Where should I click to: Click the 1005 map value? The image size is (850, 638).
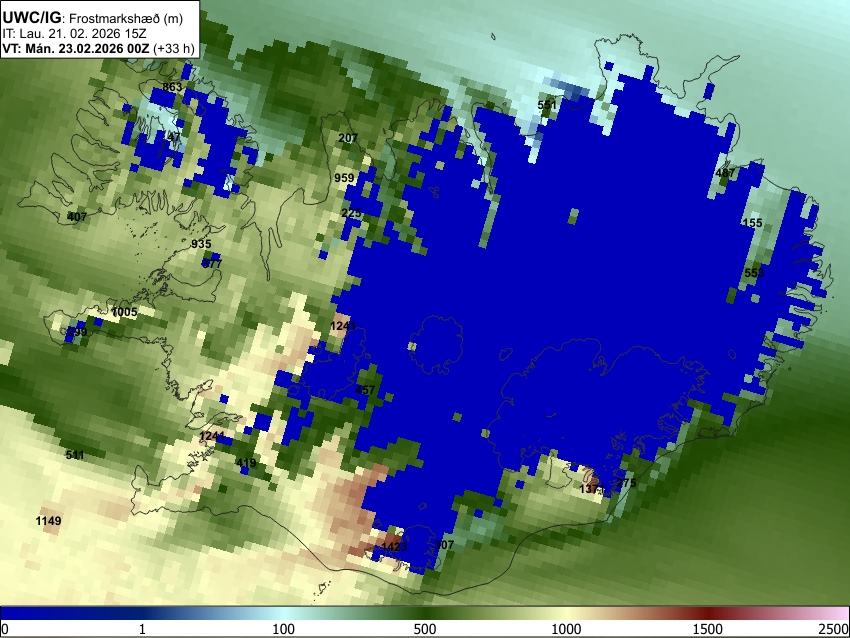[124, 312]
